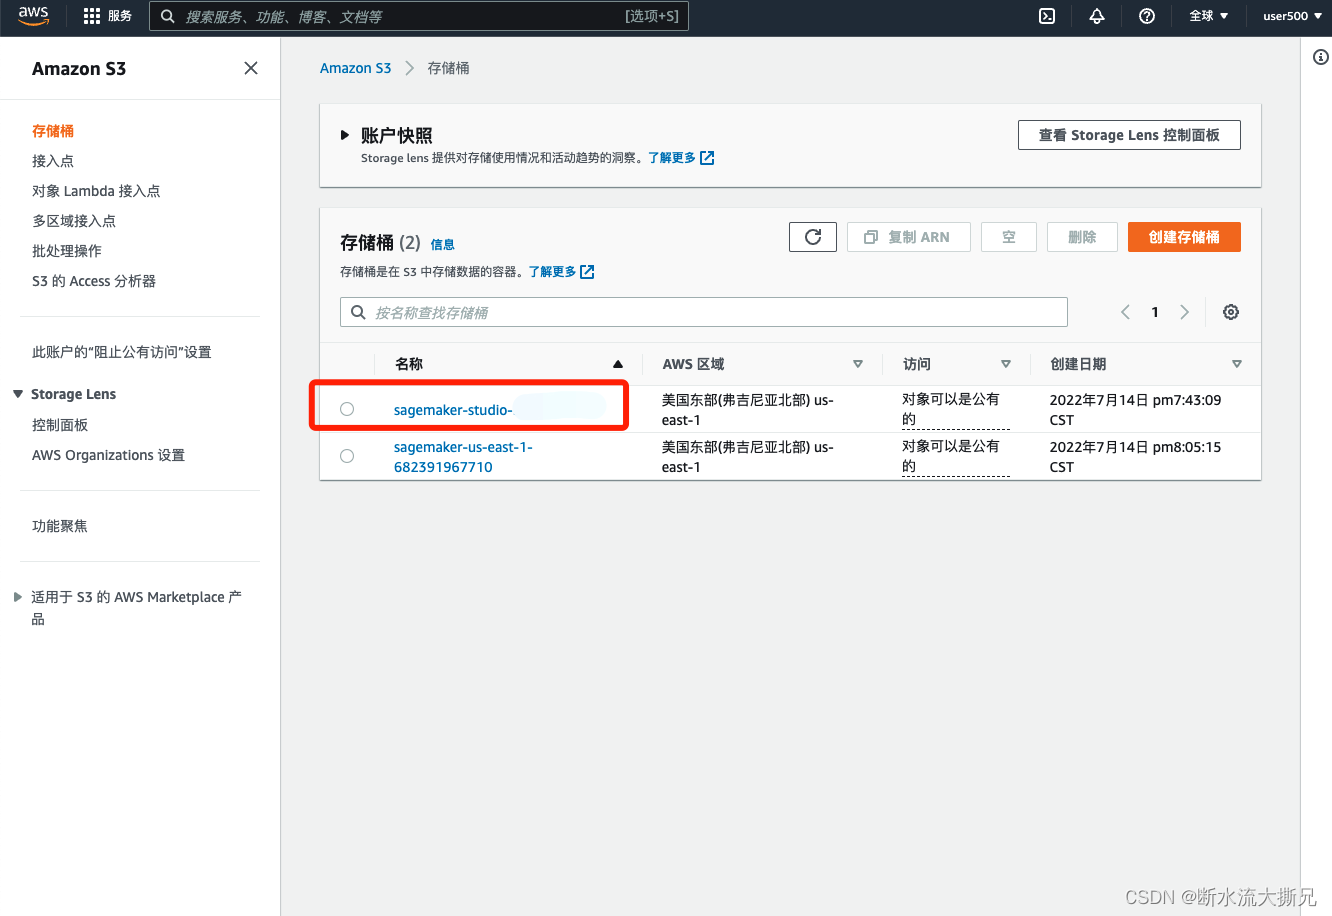Focus the find buckets by name field

[x=703, y=312]
